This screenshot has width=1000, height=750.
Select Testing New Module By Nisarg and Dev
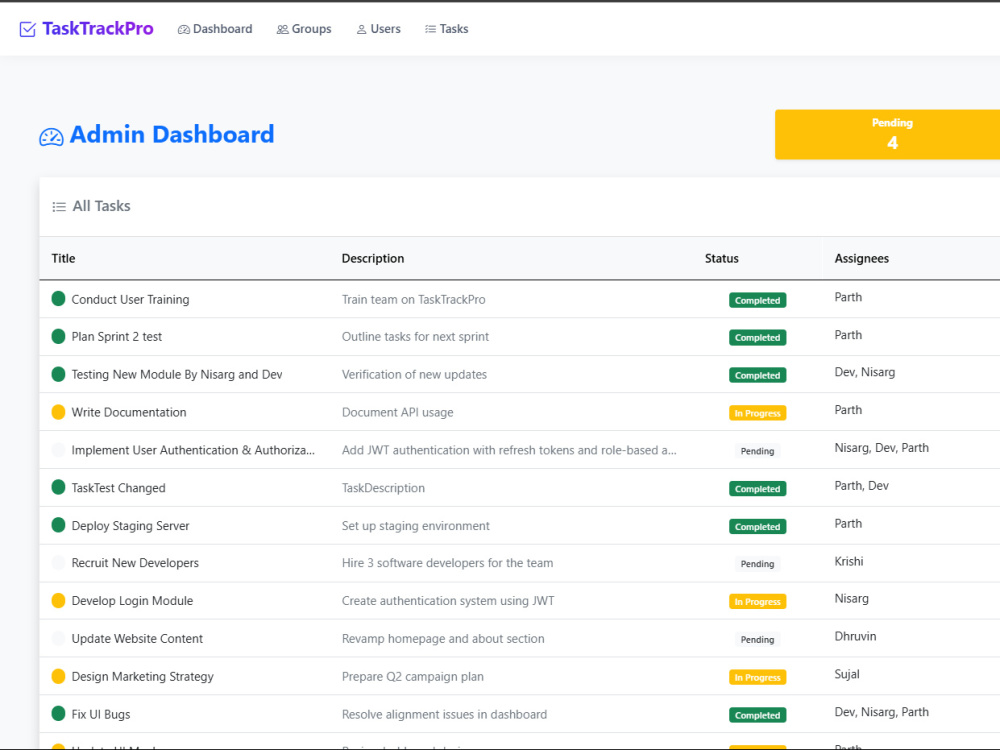pos(177,374)
